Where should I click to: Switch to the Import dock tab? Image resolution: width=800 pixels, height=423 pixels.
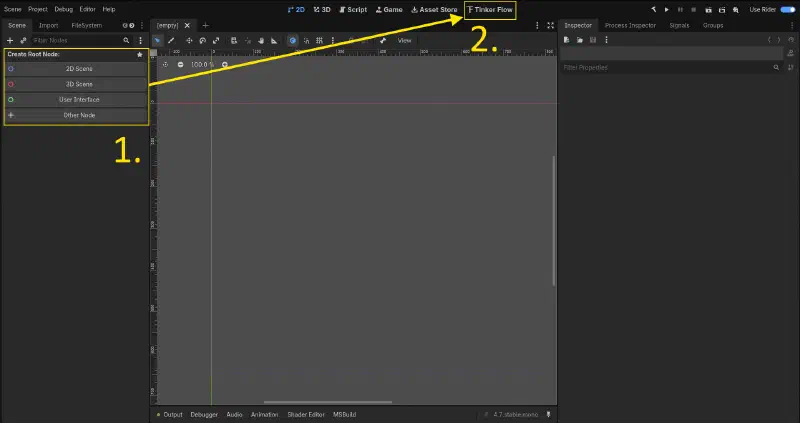click(x=48, y=26)
